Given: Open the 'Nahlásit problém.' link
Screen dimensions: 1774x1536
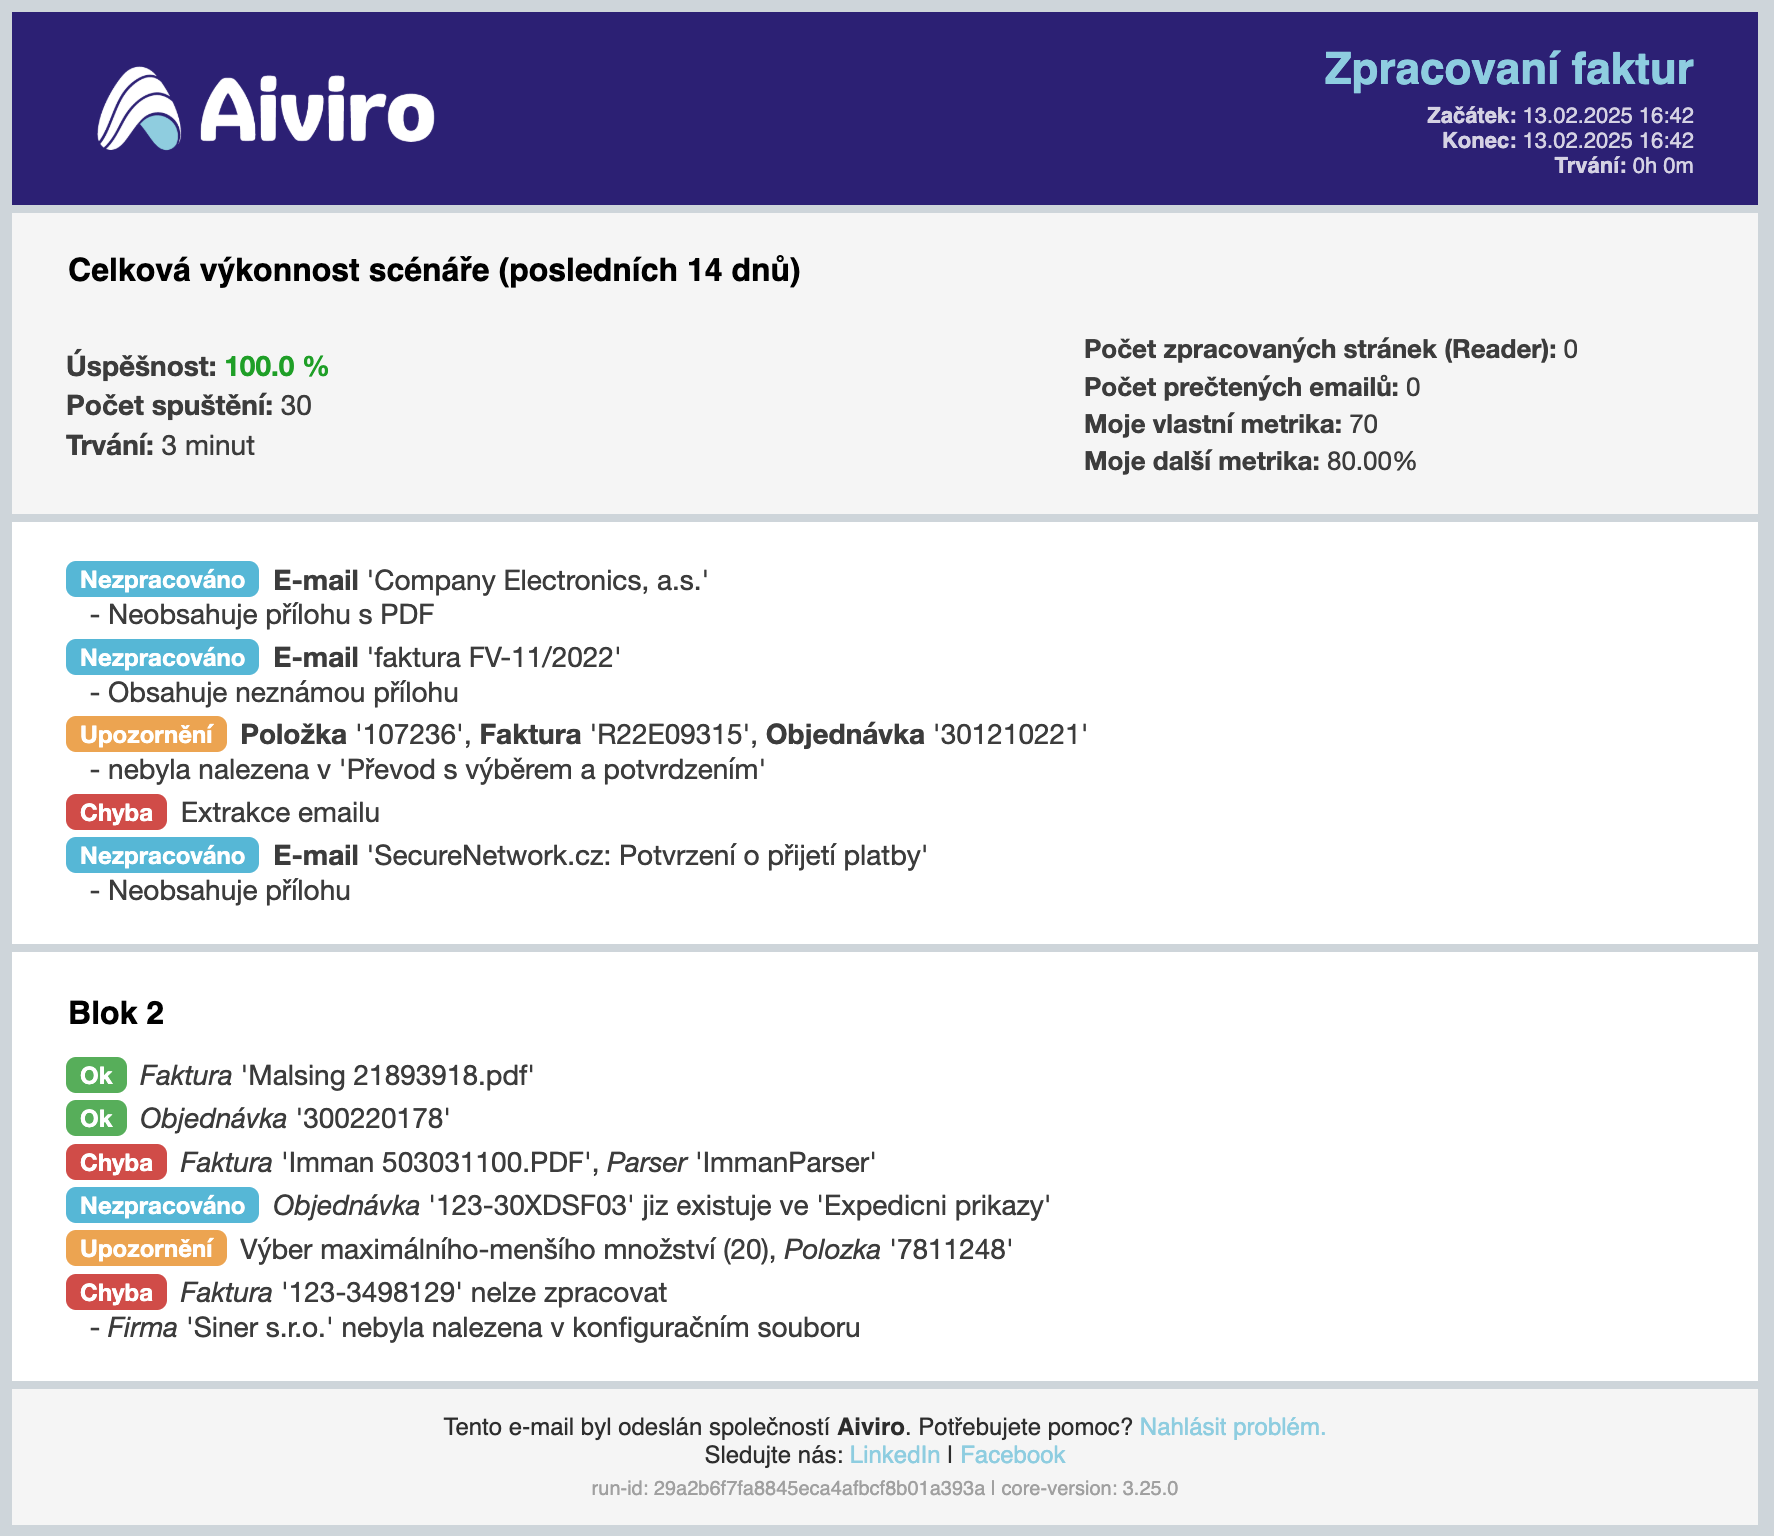Looking at the screenshot, I should [x=1232, y=1427].
